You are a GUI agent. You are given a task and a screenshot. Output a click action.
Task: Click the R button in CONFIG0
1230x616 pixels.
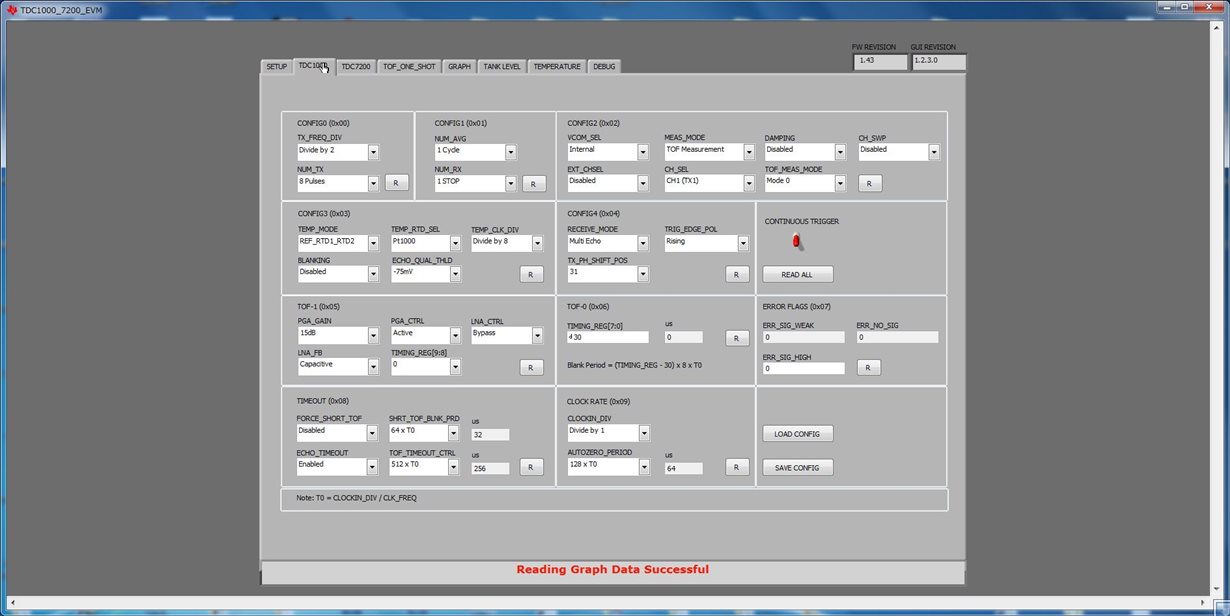tap(396, 183)
